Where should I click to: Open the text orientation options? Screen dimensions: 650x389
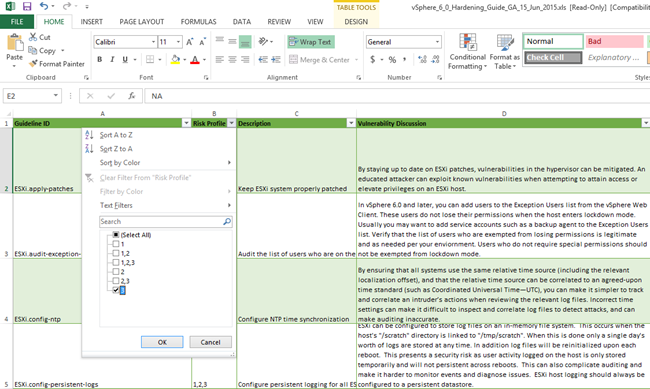click(265, 41)
